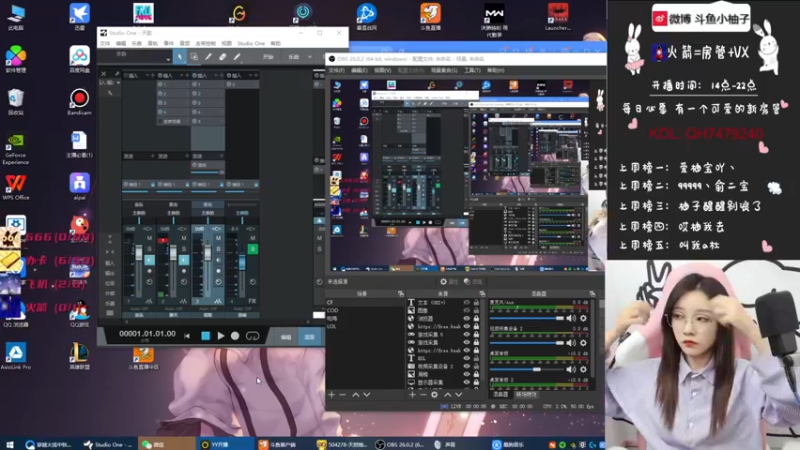Move source down arrow in OBS sources panel
This screenshot has width=800, height=450.
pyautogui.click(x=459, y=395)
